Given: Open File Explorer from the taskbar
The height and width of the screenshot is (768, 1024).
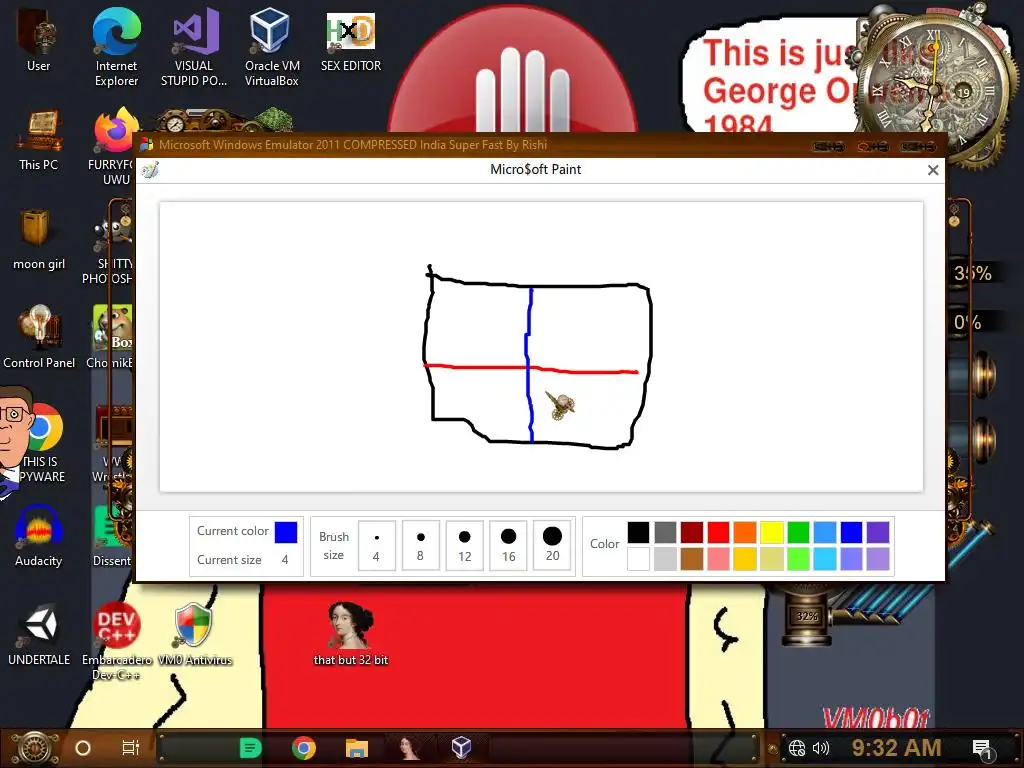Looking at the screenshot, I should 357,748.
